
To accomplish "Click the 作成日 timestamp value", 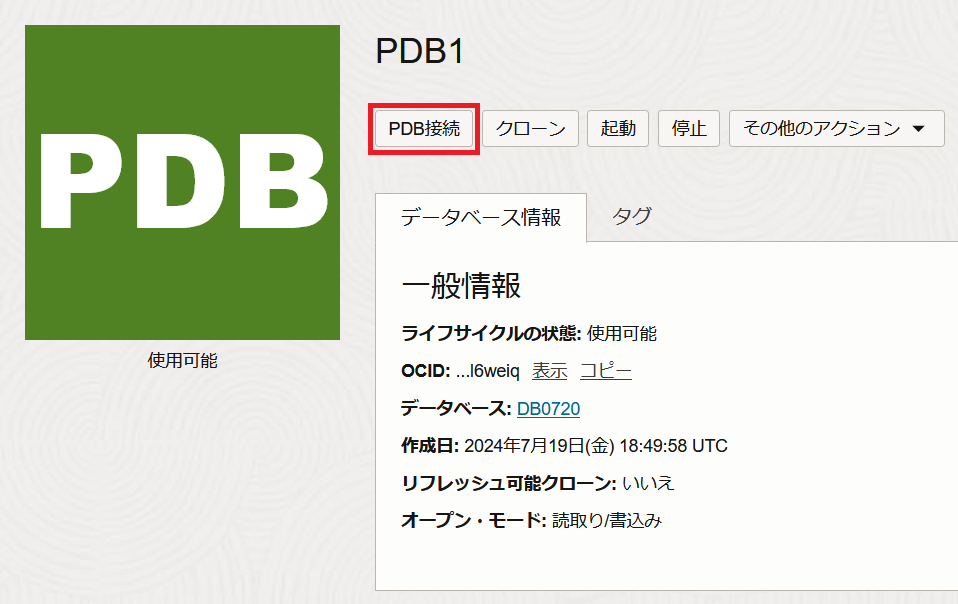I will coord(595,446).
